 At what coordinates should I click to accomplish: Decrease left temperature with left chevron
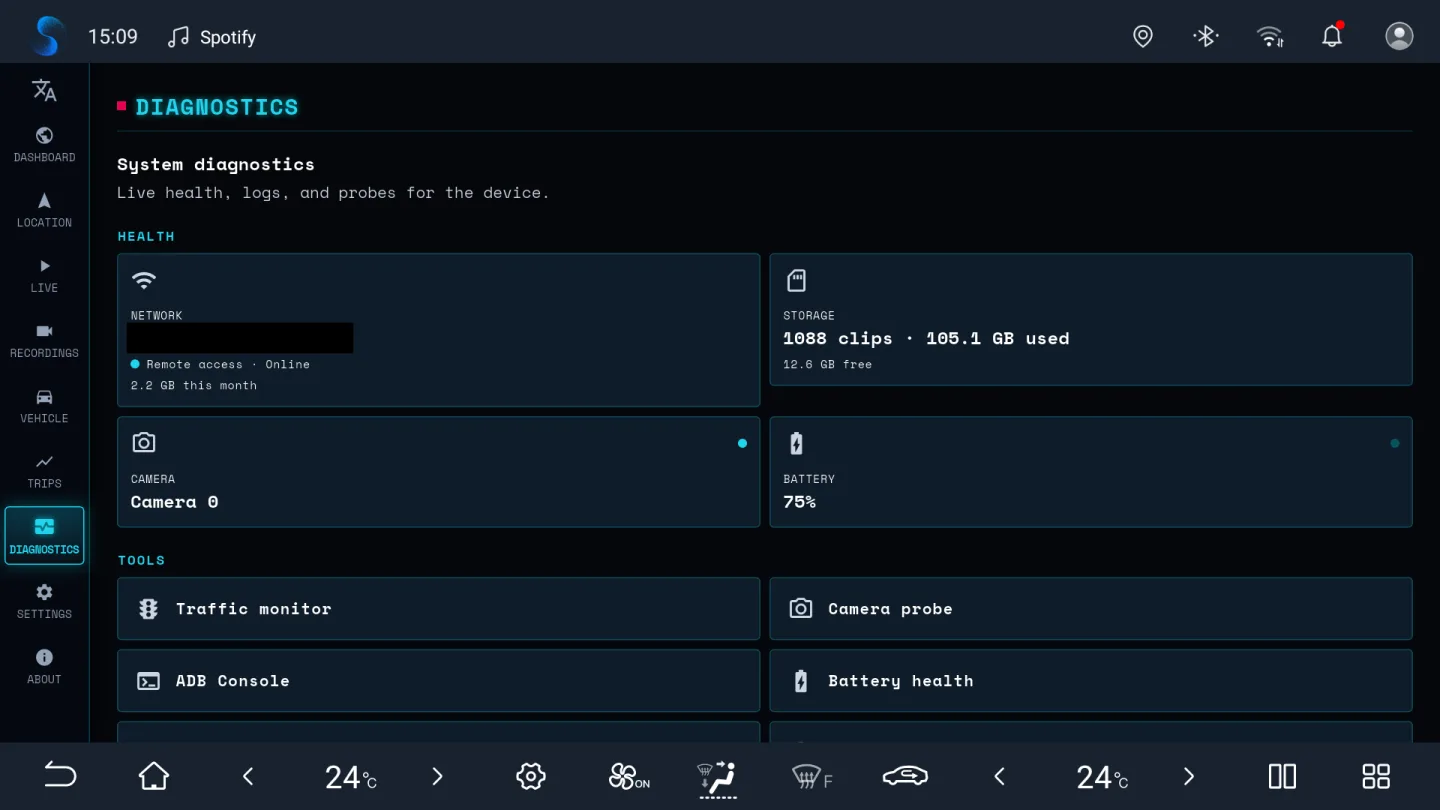point(248,776)
